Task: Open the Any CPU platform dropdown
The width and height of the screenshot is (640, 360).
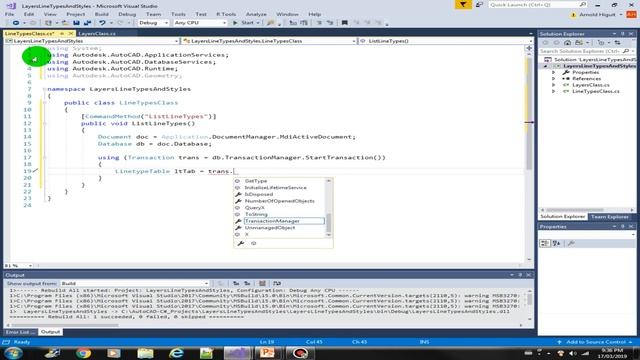Action: (200, 23)
